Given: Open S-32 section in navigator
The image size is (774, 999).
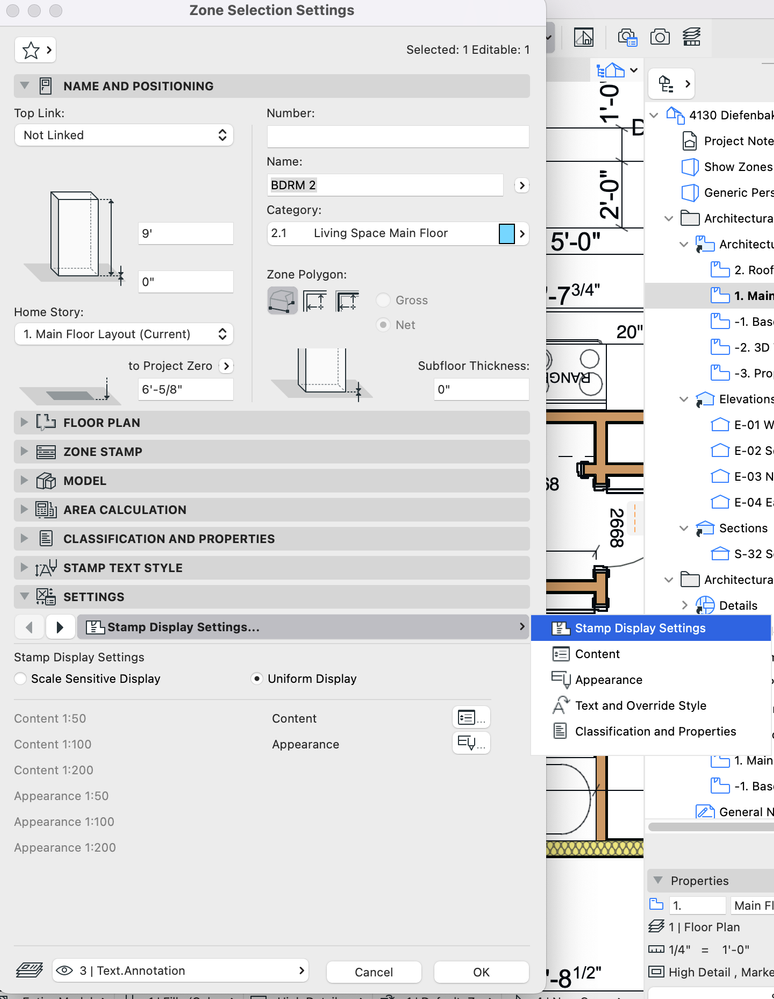Looking at the screenshot, I should 742,554.
